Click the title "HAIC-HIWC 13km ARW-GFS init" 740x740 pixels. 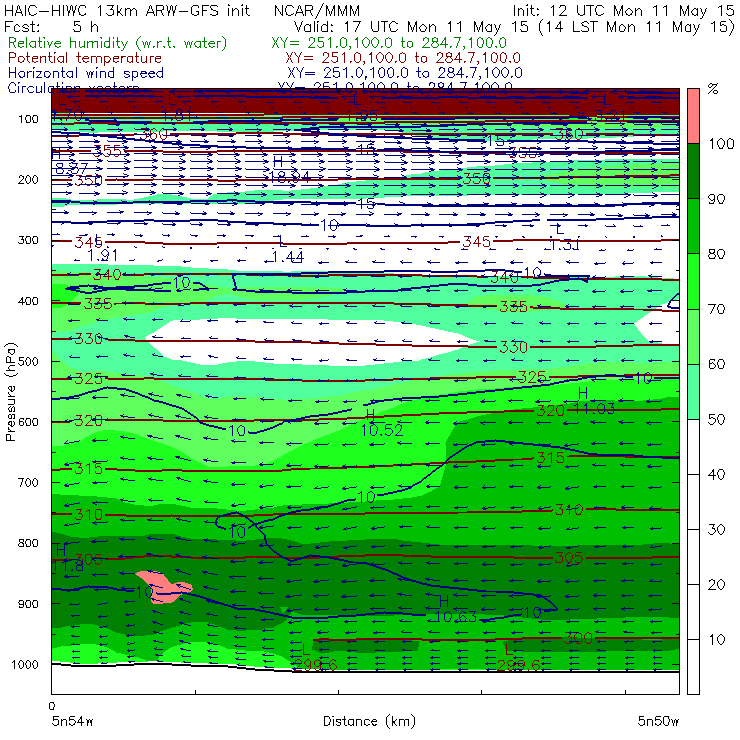(126, 10)
